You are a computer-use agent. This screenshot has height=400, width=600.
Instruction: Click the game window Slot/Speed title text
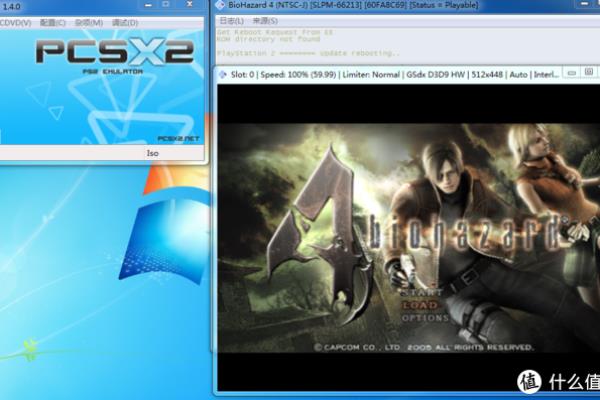(x=395, y=75)
